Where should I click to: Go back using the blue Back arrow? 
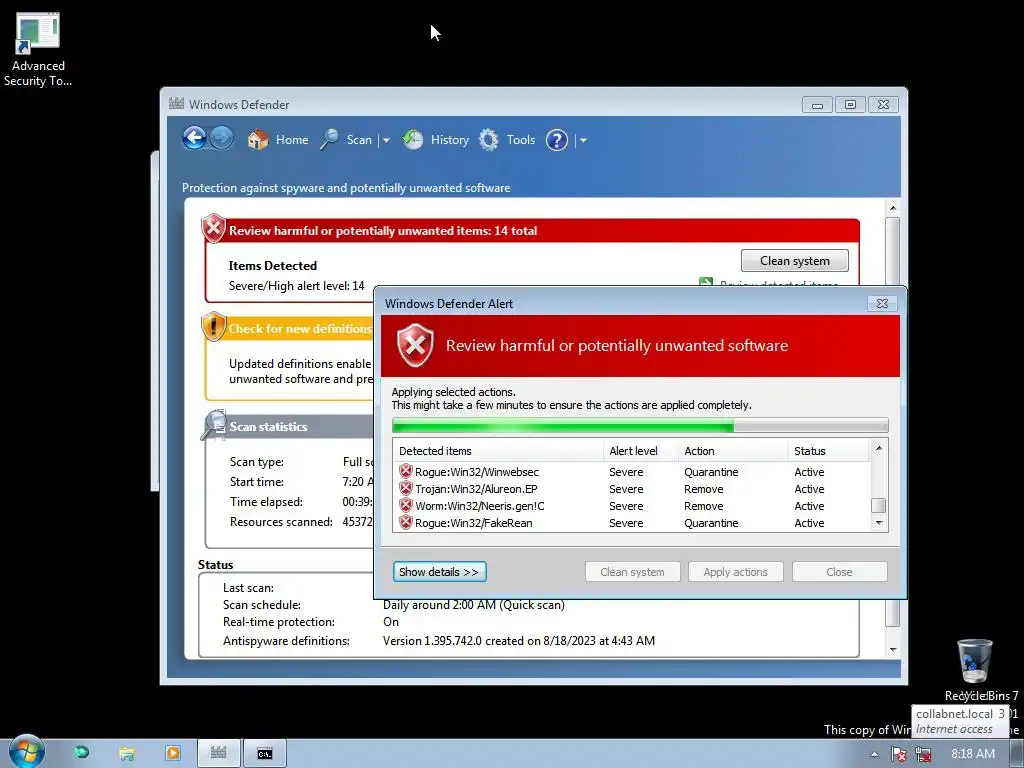(x=194, y=138)
